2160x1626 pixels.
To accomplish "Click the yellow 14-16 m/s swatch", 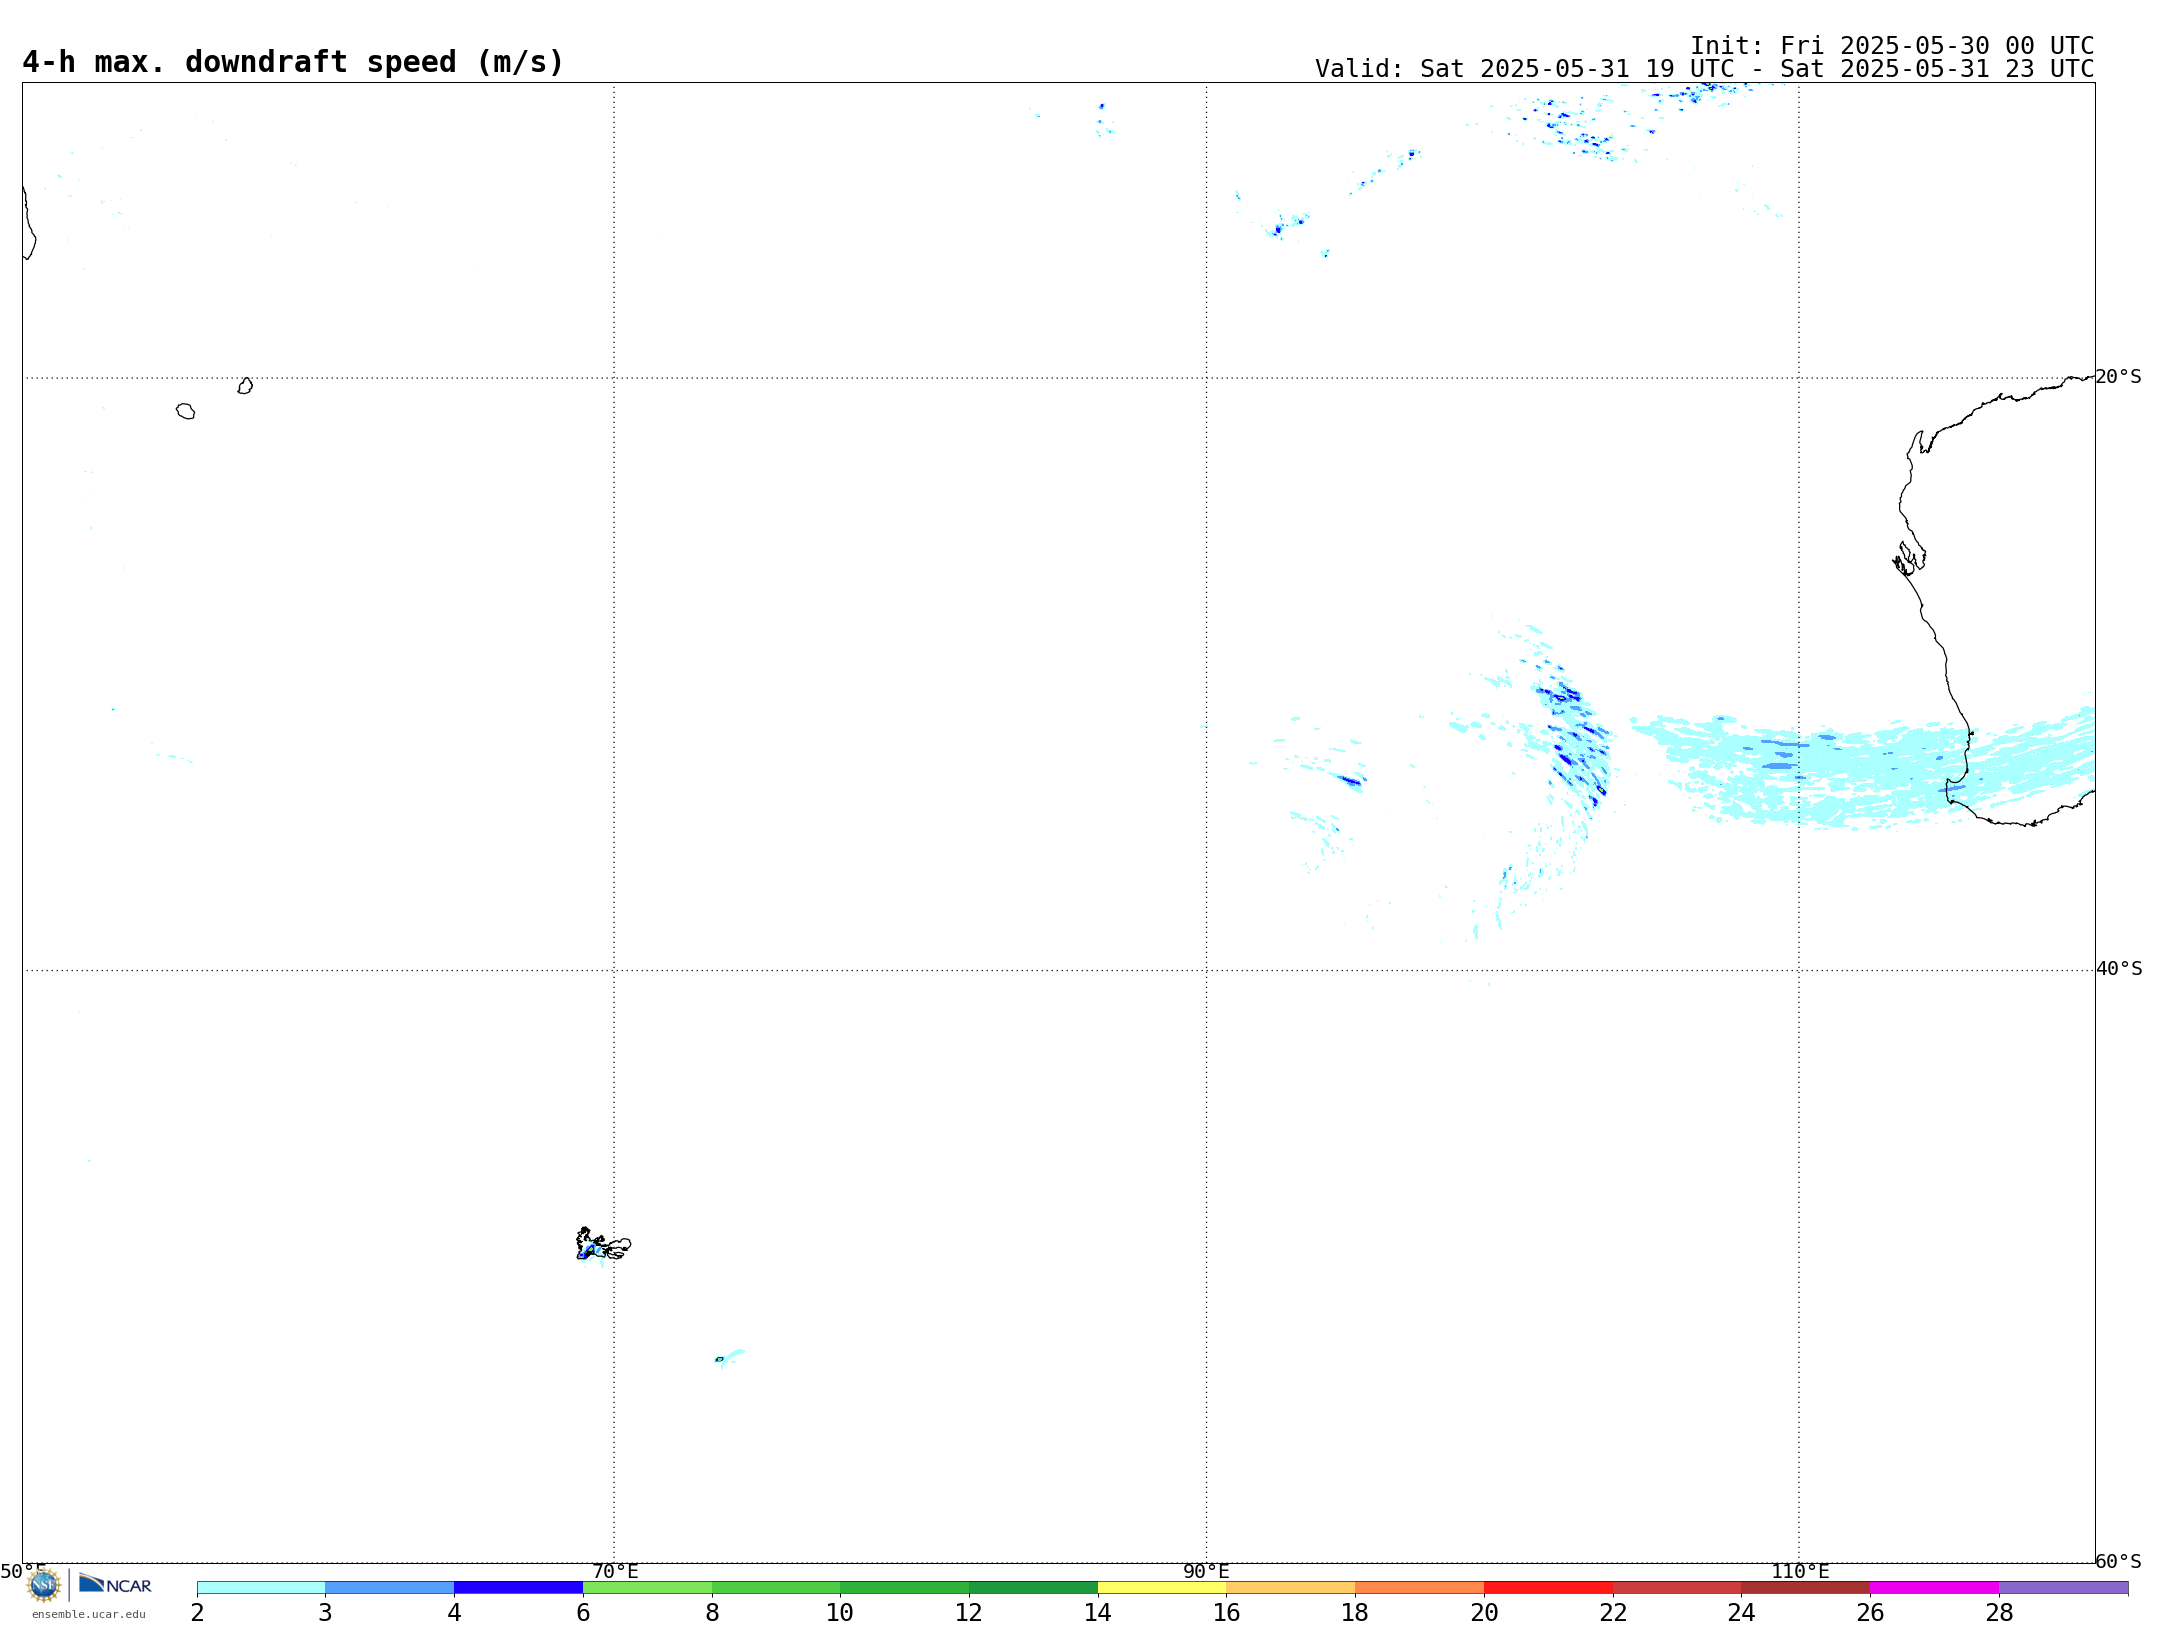I will (x=1162, y=1588).
